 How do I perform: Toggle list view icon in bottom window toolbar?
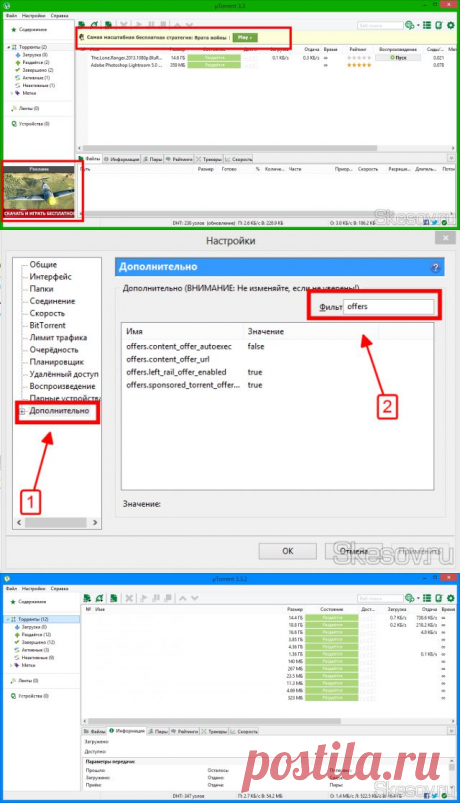[427, 598]
